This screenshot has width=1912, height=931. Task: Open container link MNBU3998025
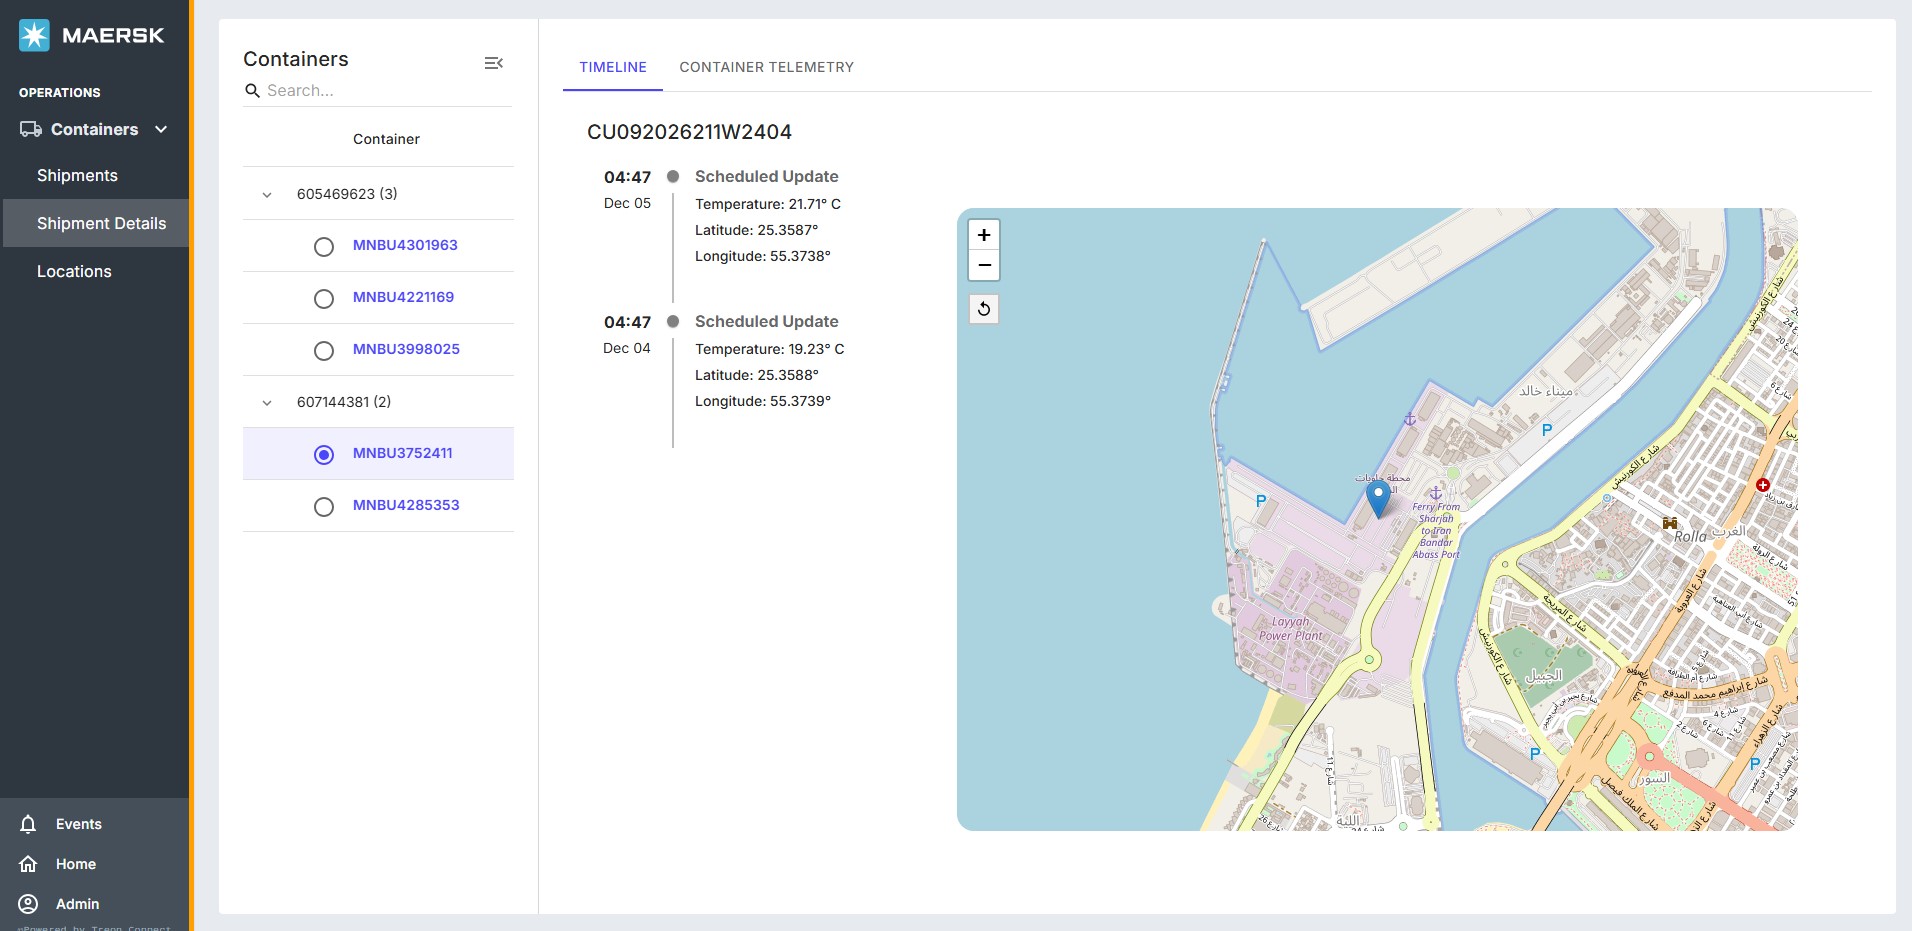tap(406, 349)
